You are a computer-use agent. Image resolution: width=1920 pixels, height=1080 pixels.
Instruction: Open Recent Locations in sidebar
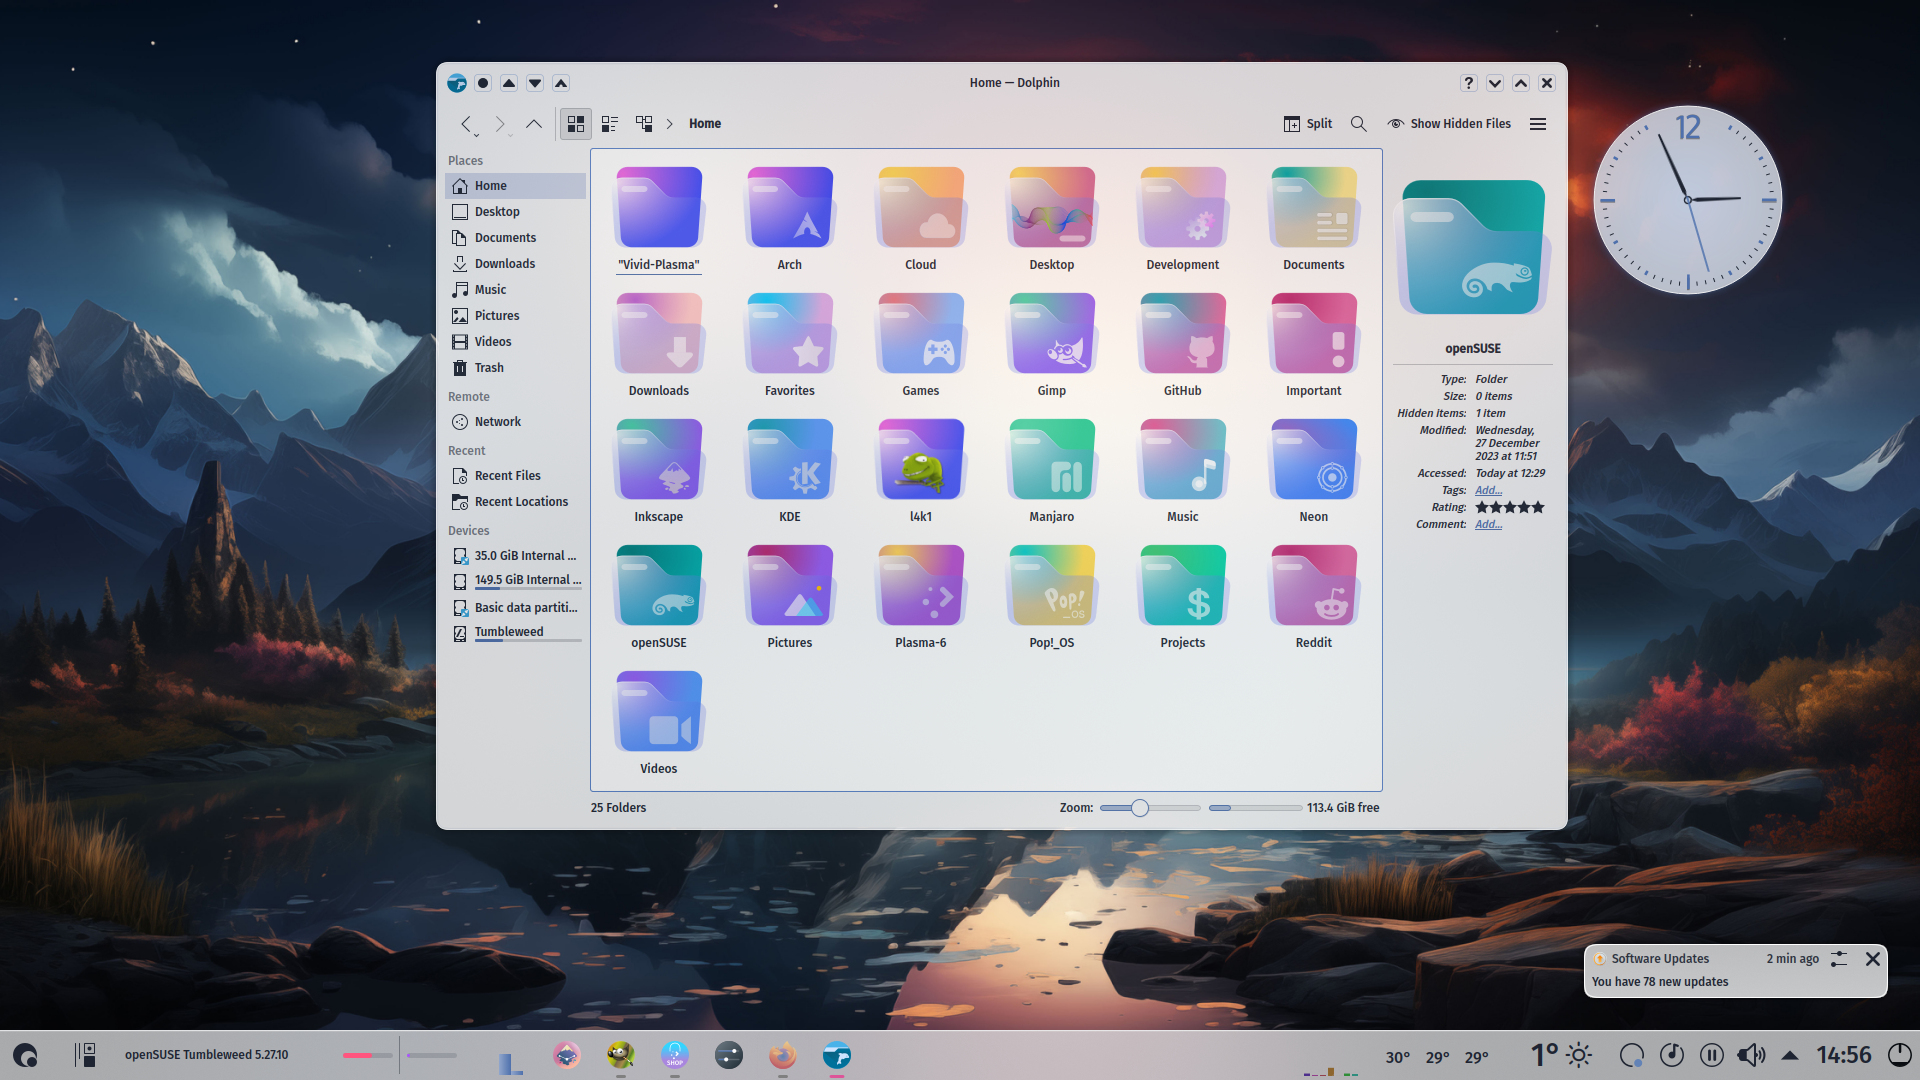pyautogui.click(x=515, y=502)
